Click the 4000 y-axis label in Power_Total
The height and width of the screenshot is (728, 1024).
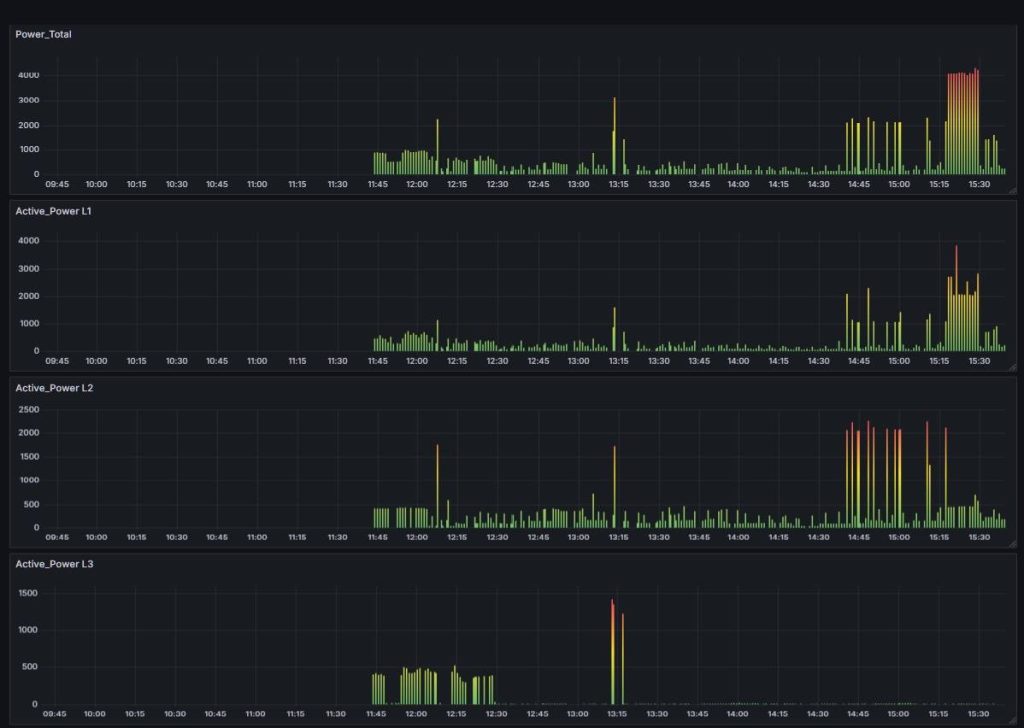click(x=28, y=75)
